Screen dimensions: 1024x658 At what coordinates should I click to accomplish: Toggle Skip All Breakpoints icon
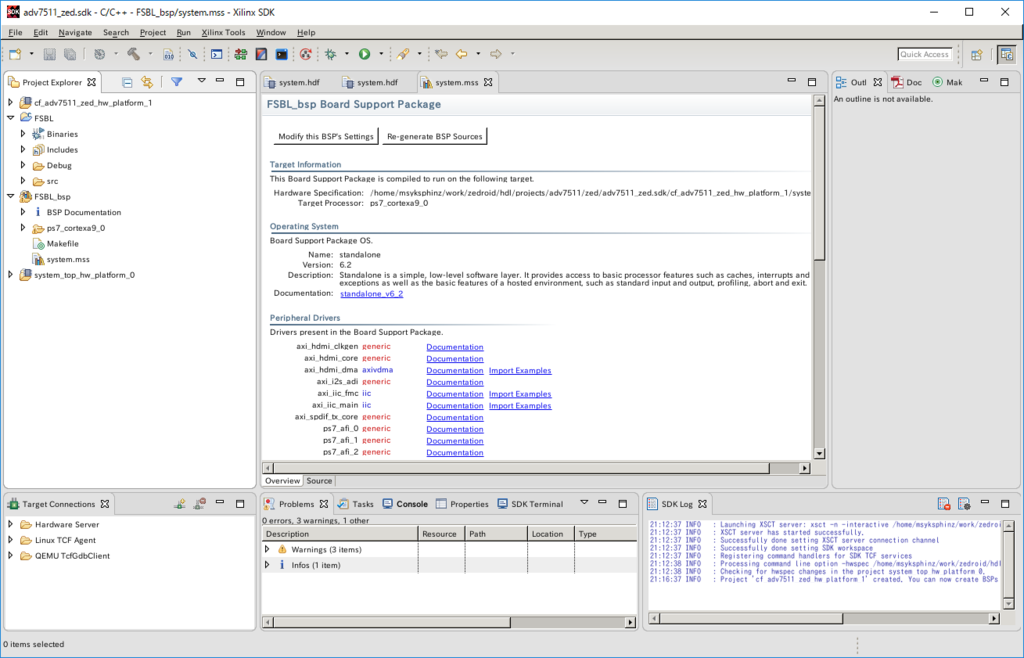[x=194, y=55]
